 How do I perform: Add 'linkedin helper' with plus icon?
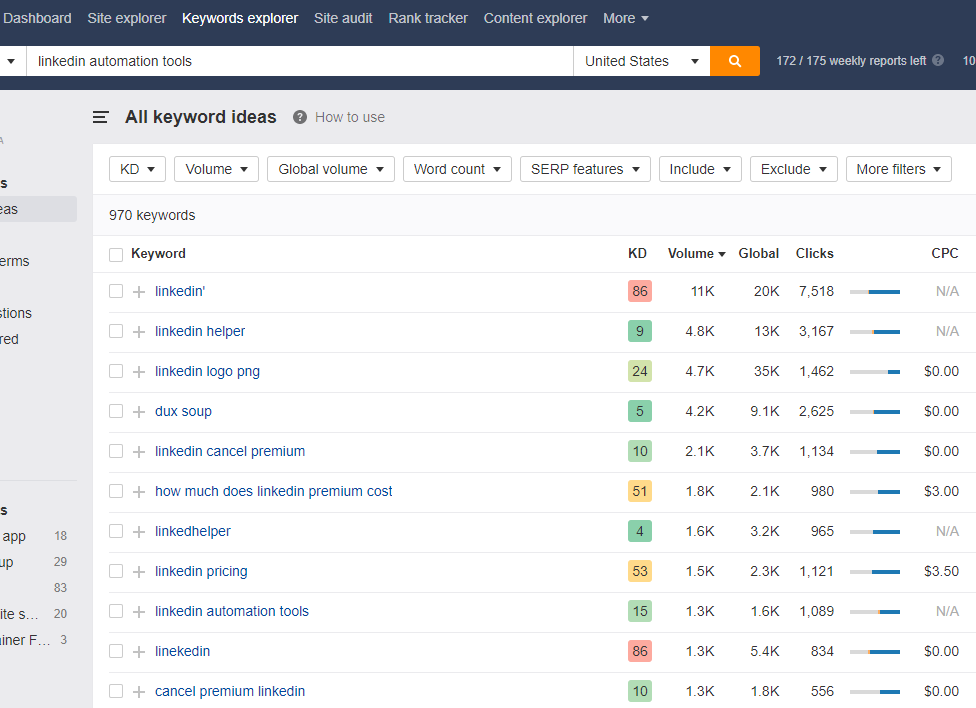[139, 331]
